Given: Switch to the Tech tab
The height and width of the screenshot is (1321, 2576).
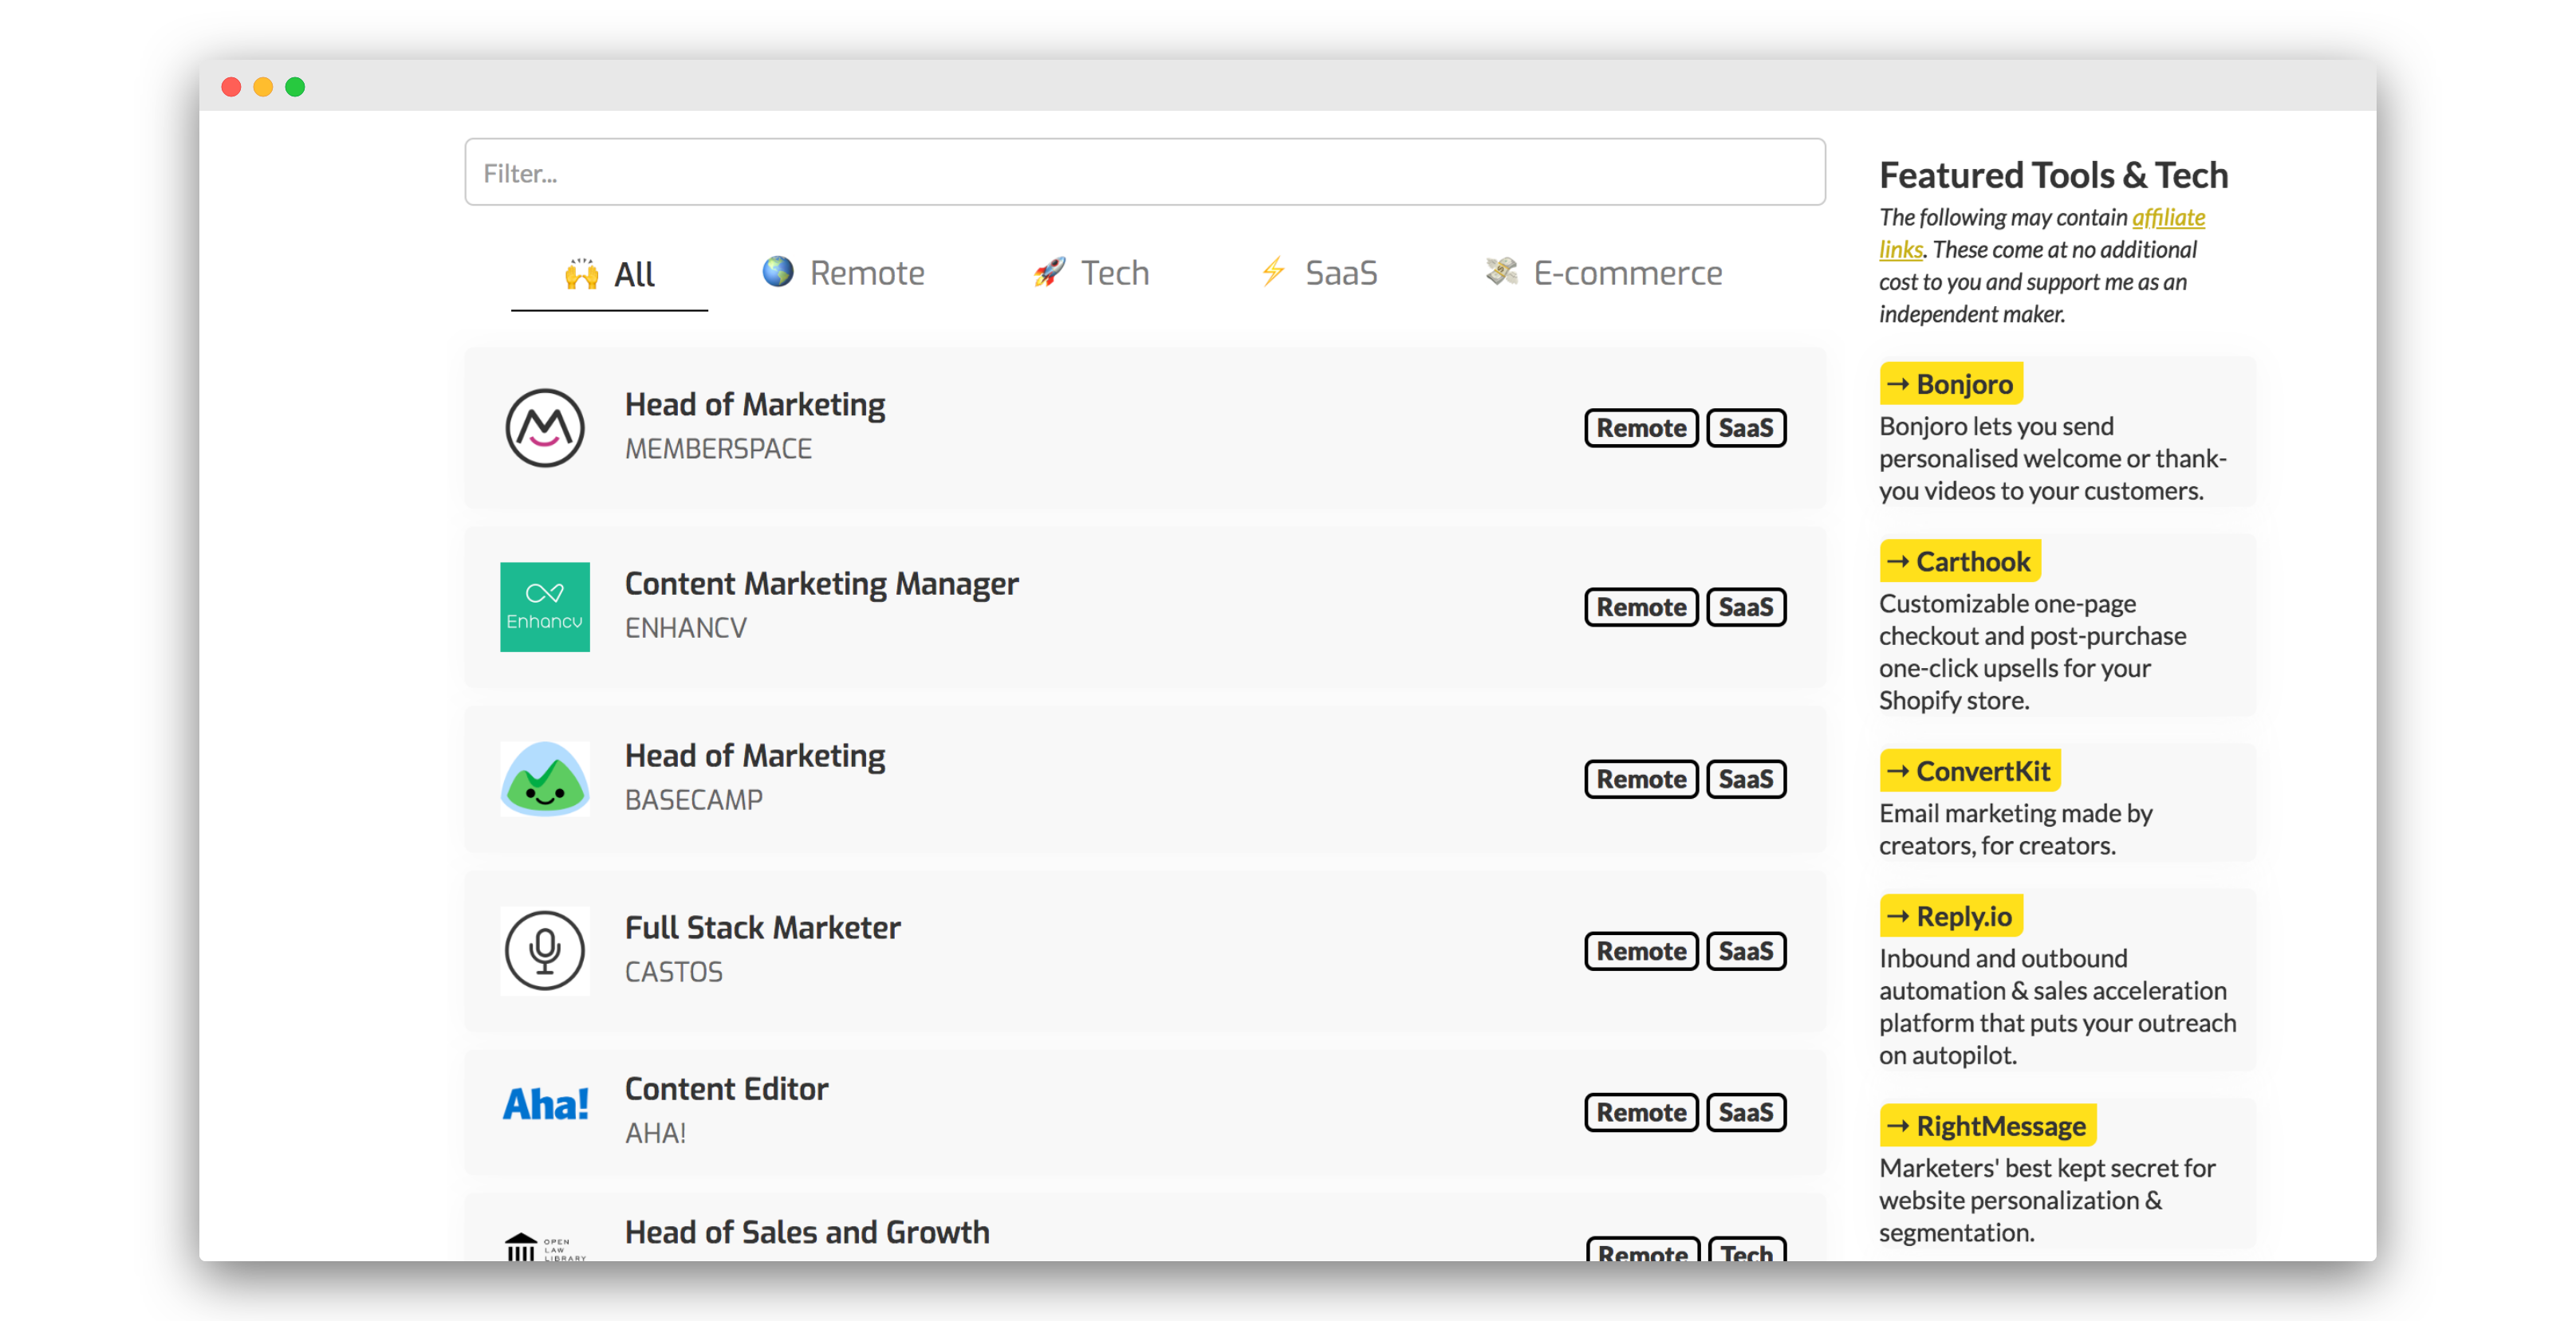Looking at the screenshot, I should point(1091,272).
